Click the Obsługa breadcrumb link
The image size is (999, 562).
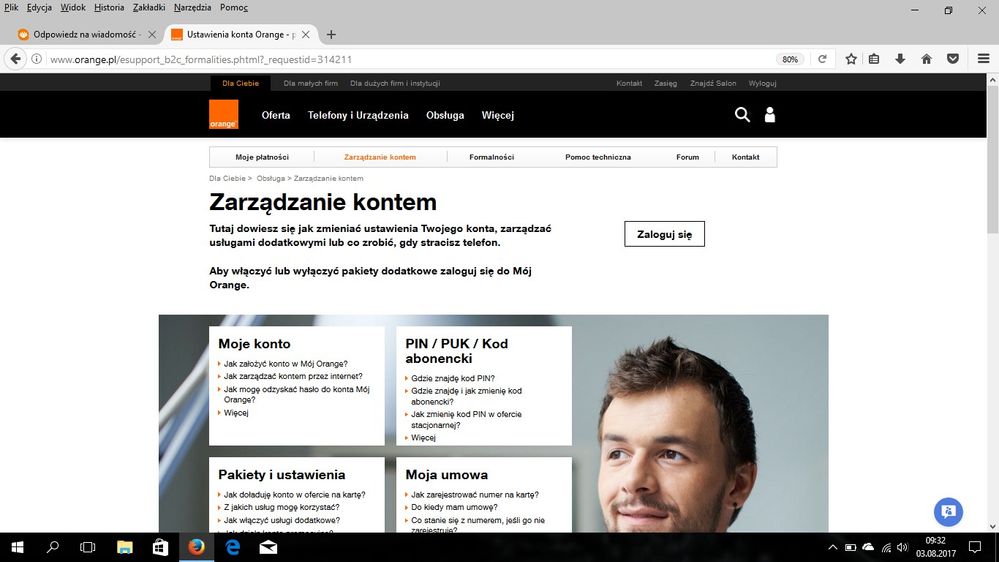270,178
